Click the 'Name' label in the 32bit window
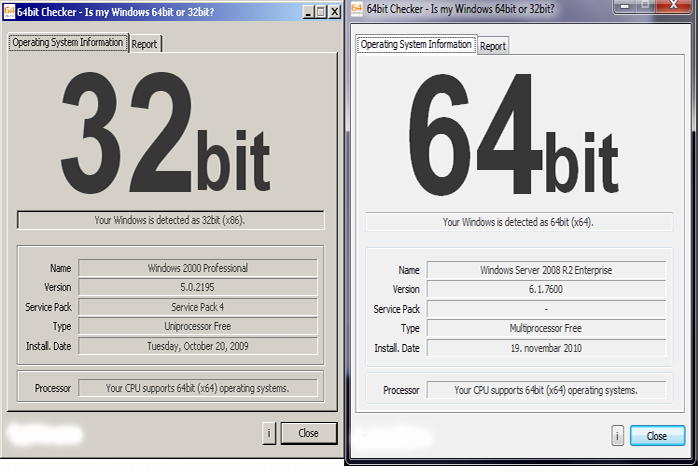This screenshot has width=700, height=472. pyautogui.click(x=60, y=268)
